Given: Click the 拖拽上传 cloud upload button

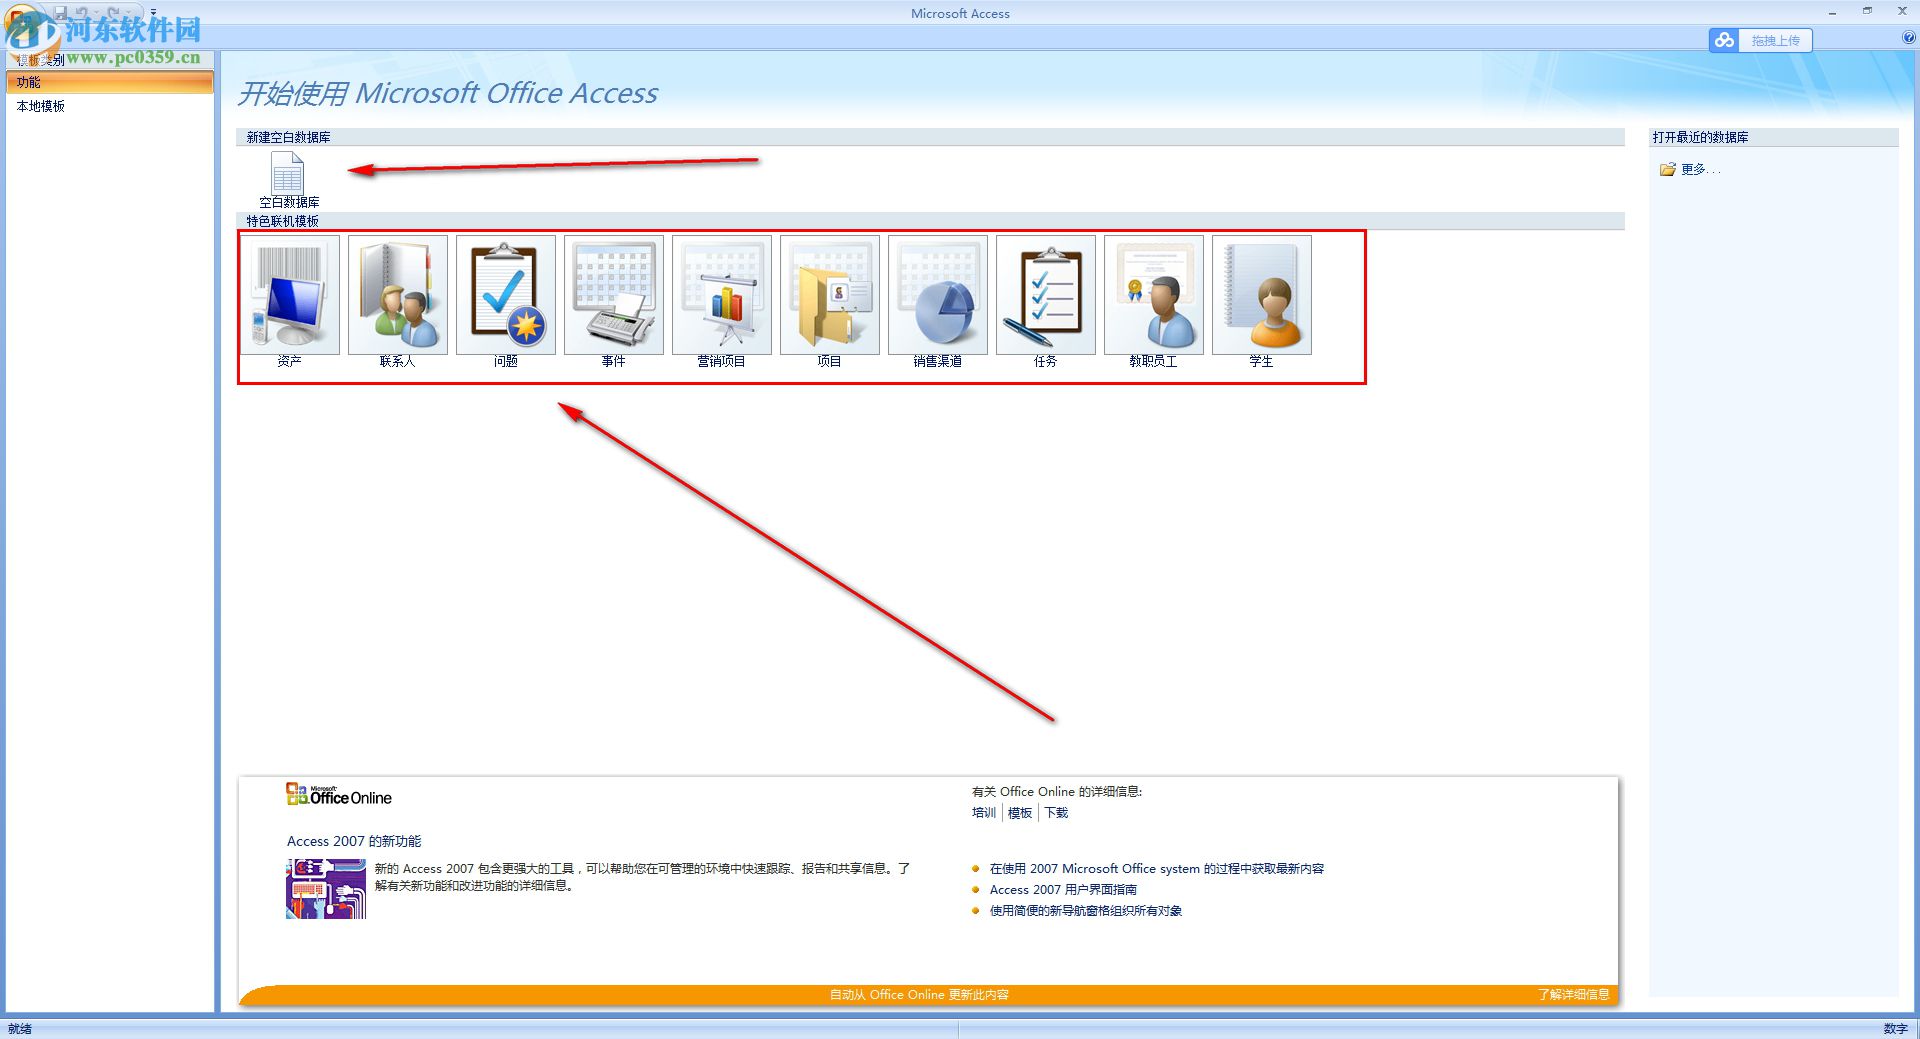Looking at the screenshot, I should (x=1761, y=40).
